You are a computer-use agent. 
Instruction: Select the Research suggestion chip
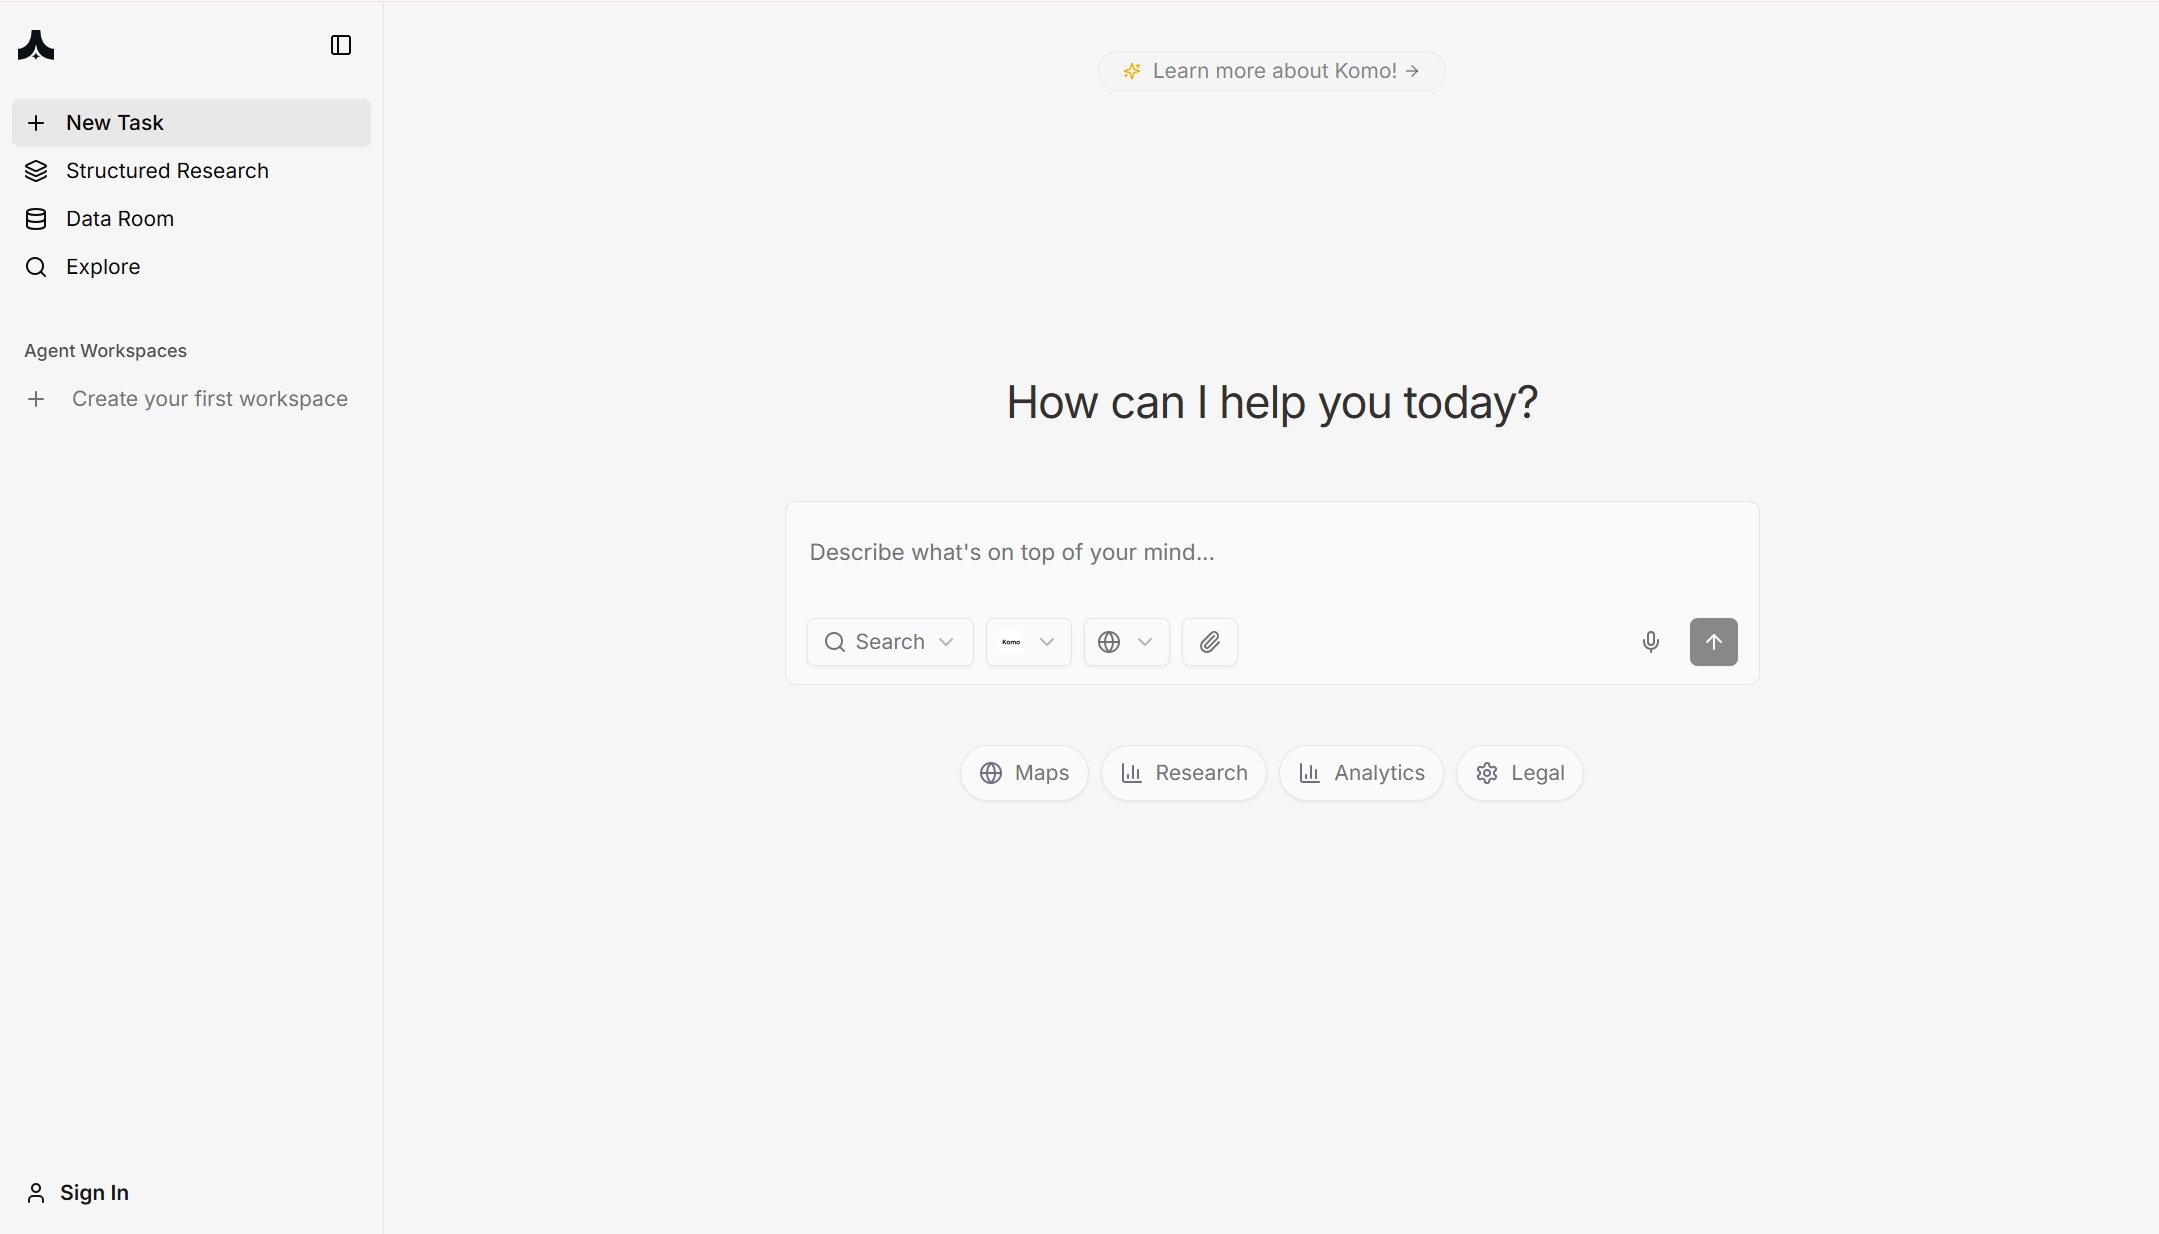(x=1183, y=773)
